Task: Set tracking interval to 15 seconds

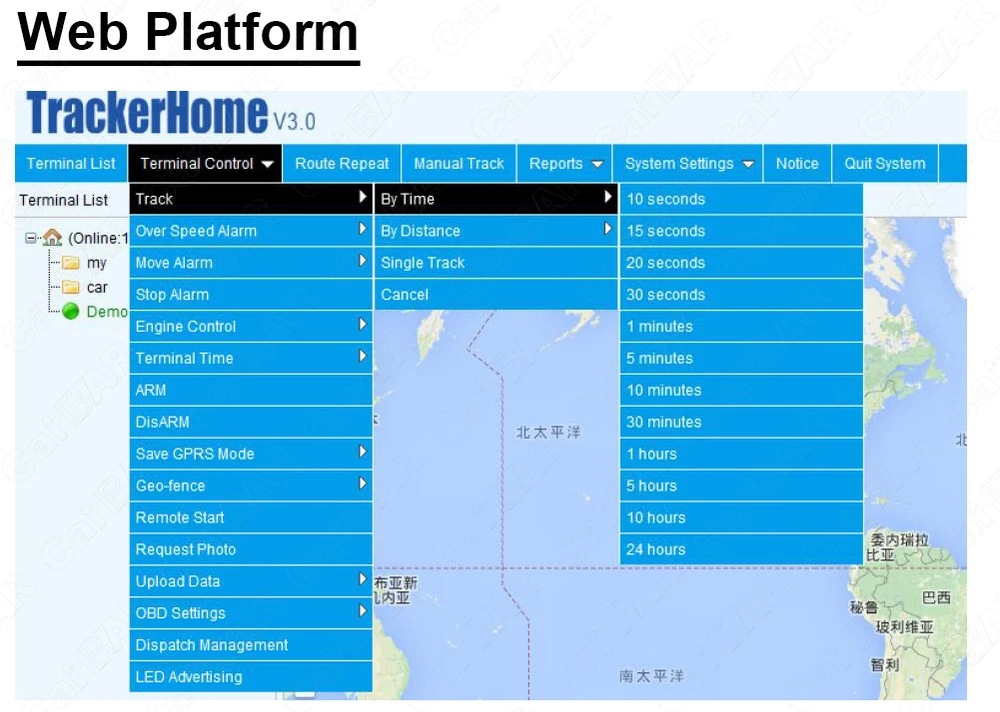Action: pos(741,231)
